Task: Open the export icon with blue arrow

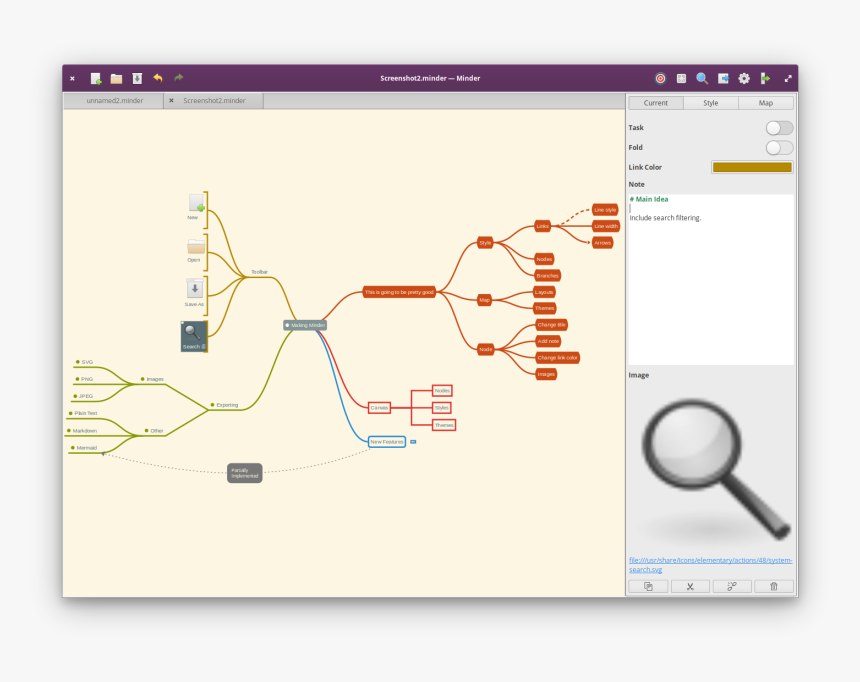Action: [x=723, y=78]
